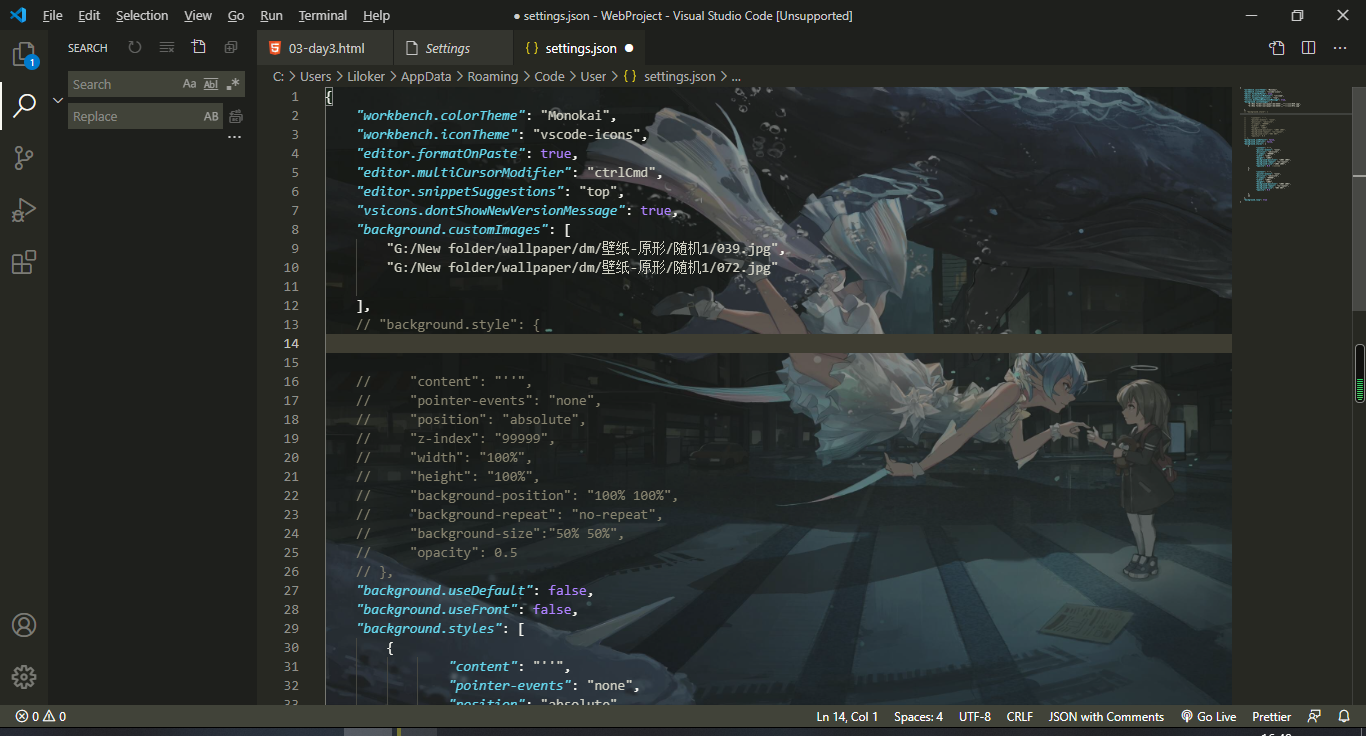Viewport: 1366px width, 736px height.
Task: Click the feedback icon in status bar
Action: (1314, 716)
